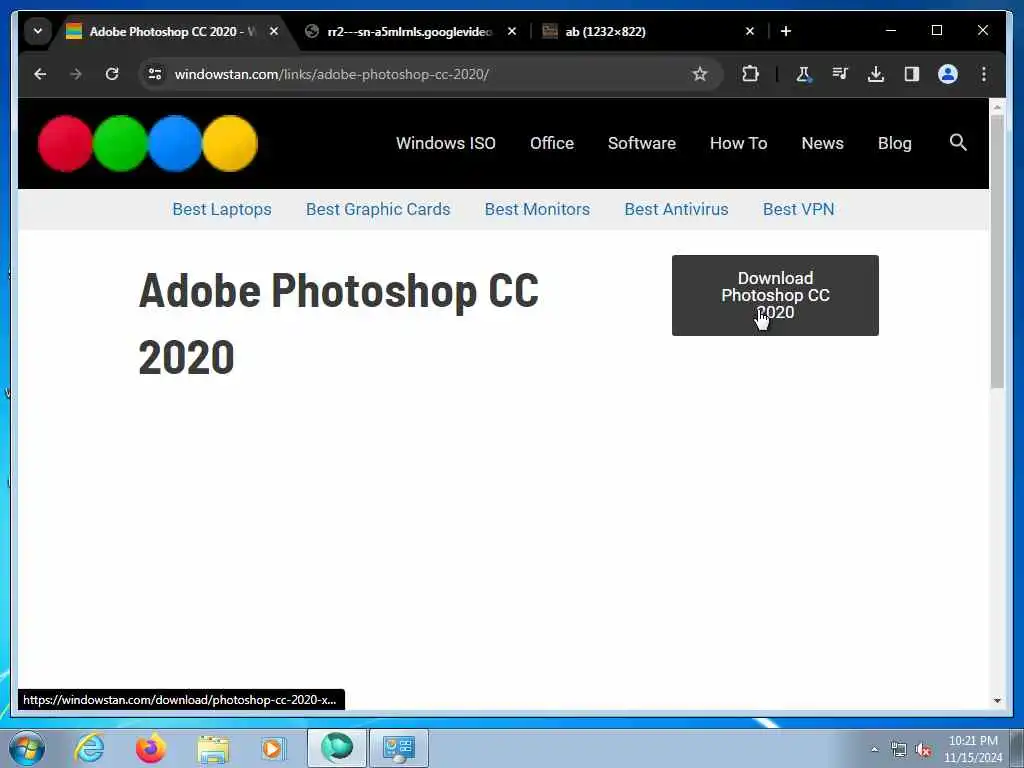Image resolution: width=1024 pixels, height=768 pixels.
Task: Open the Windows Start orb
Action: click(x=27, y=748)
